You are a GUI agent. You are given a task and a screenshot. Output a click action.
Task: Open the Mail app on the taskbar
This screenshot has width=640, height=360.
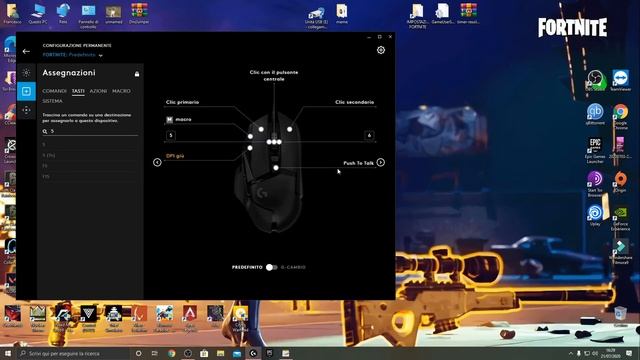[237, 353]
